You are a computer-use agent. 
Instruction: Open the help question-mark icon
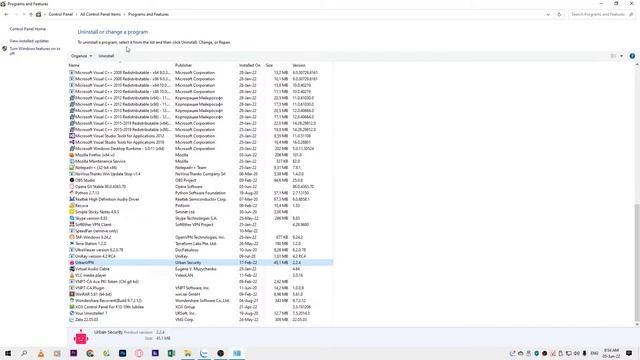coord(632,56)
